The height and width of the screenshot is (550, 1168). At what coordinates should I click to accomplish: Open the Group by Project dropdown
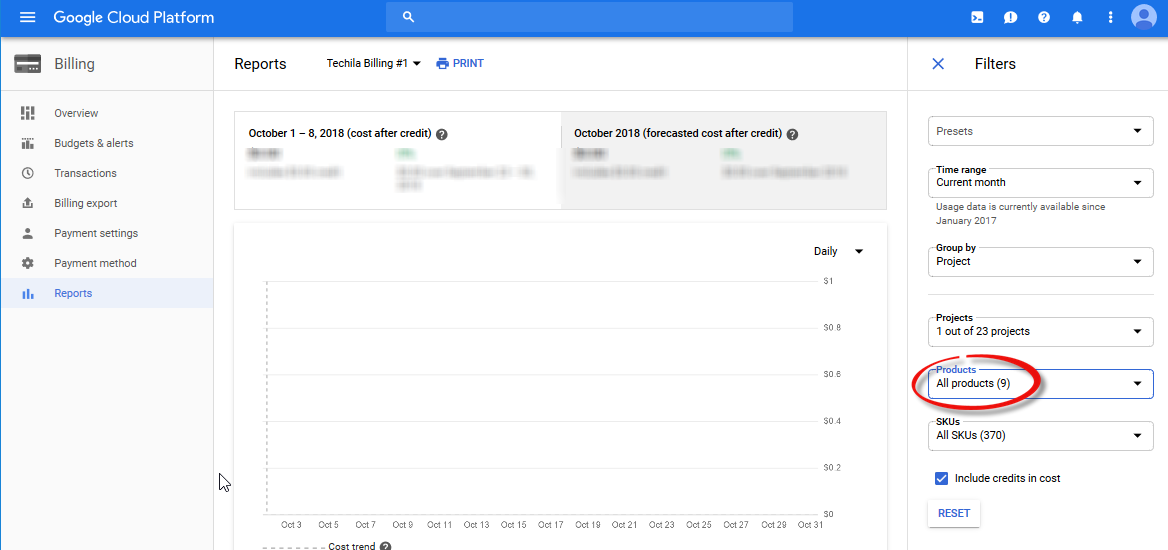[x=1040, y=262]
